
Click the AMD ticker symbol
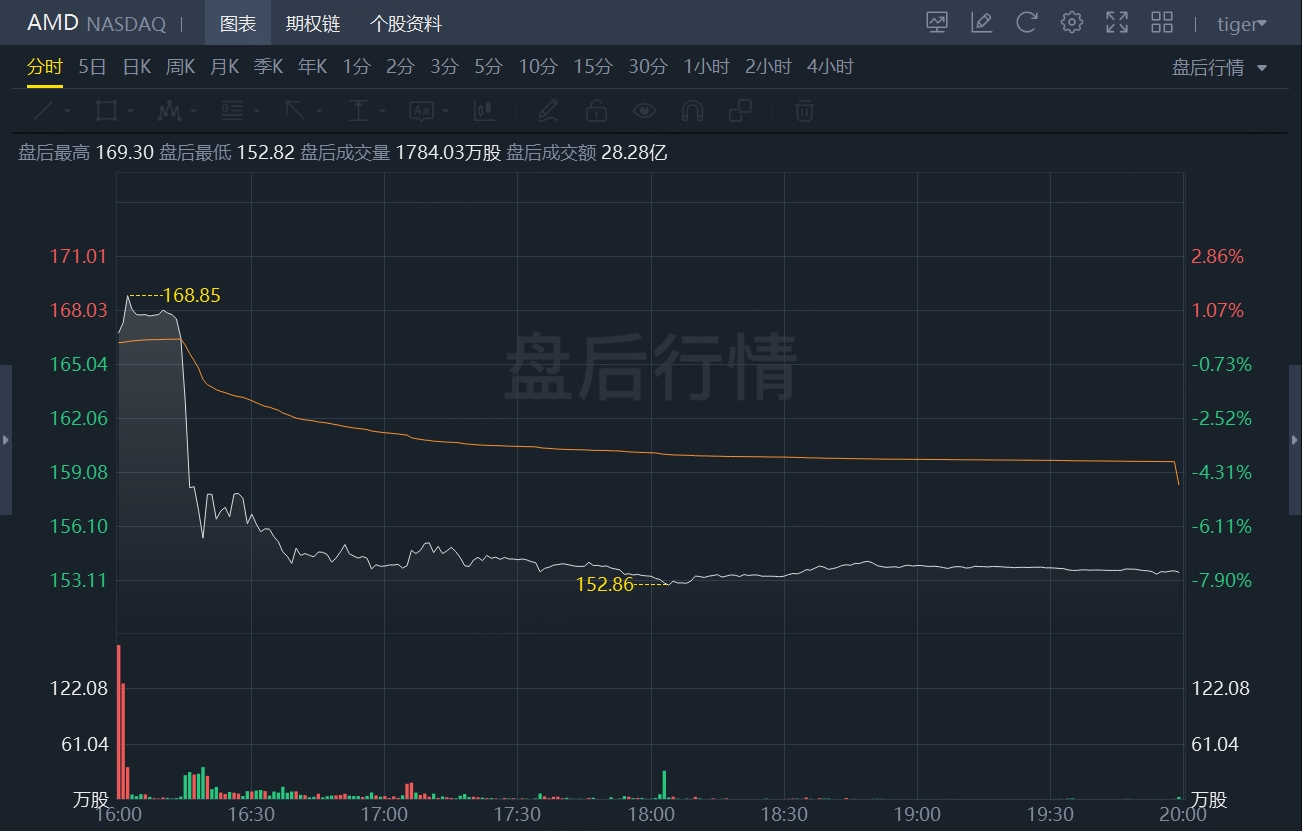tap(52, 23)
